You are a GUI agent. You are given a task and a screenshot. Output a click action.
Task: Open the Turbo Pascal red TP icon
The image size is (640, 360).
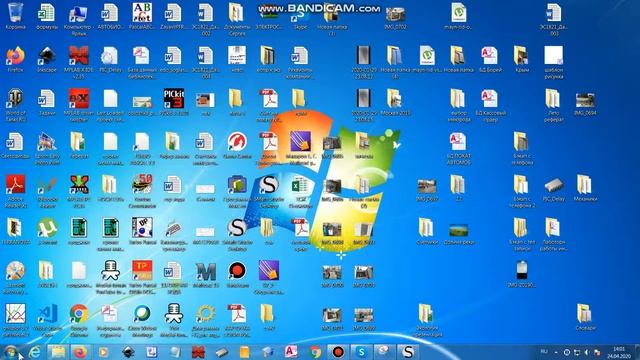pyautogui.click(x=142, y=271)
